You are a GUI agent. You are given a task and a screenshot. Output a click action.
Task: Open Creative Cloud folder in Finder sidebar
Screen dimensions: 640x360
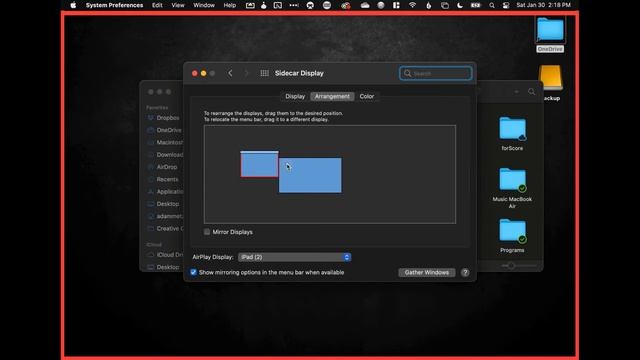click(x=164, y=229)
